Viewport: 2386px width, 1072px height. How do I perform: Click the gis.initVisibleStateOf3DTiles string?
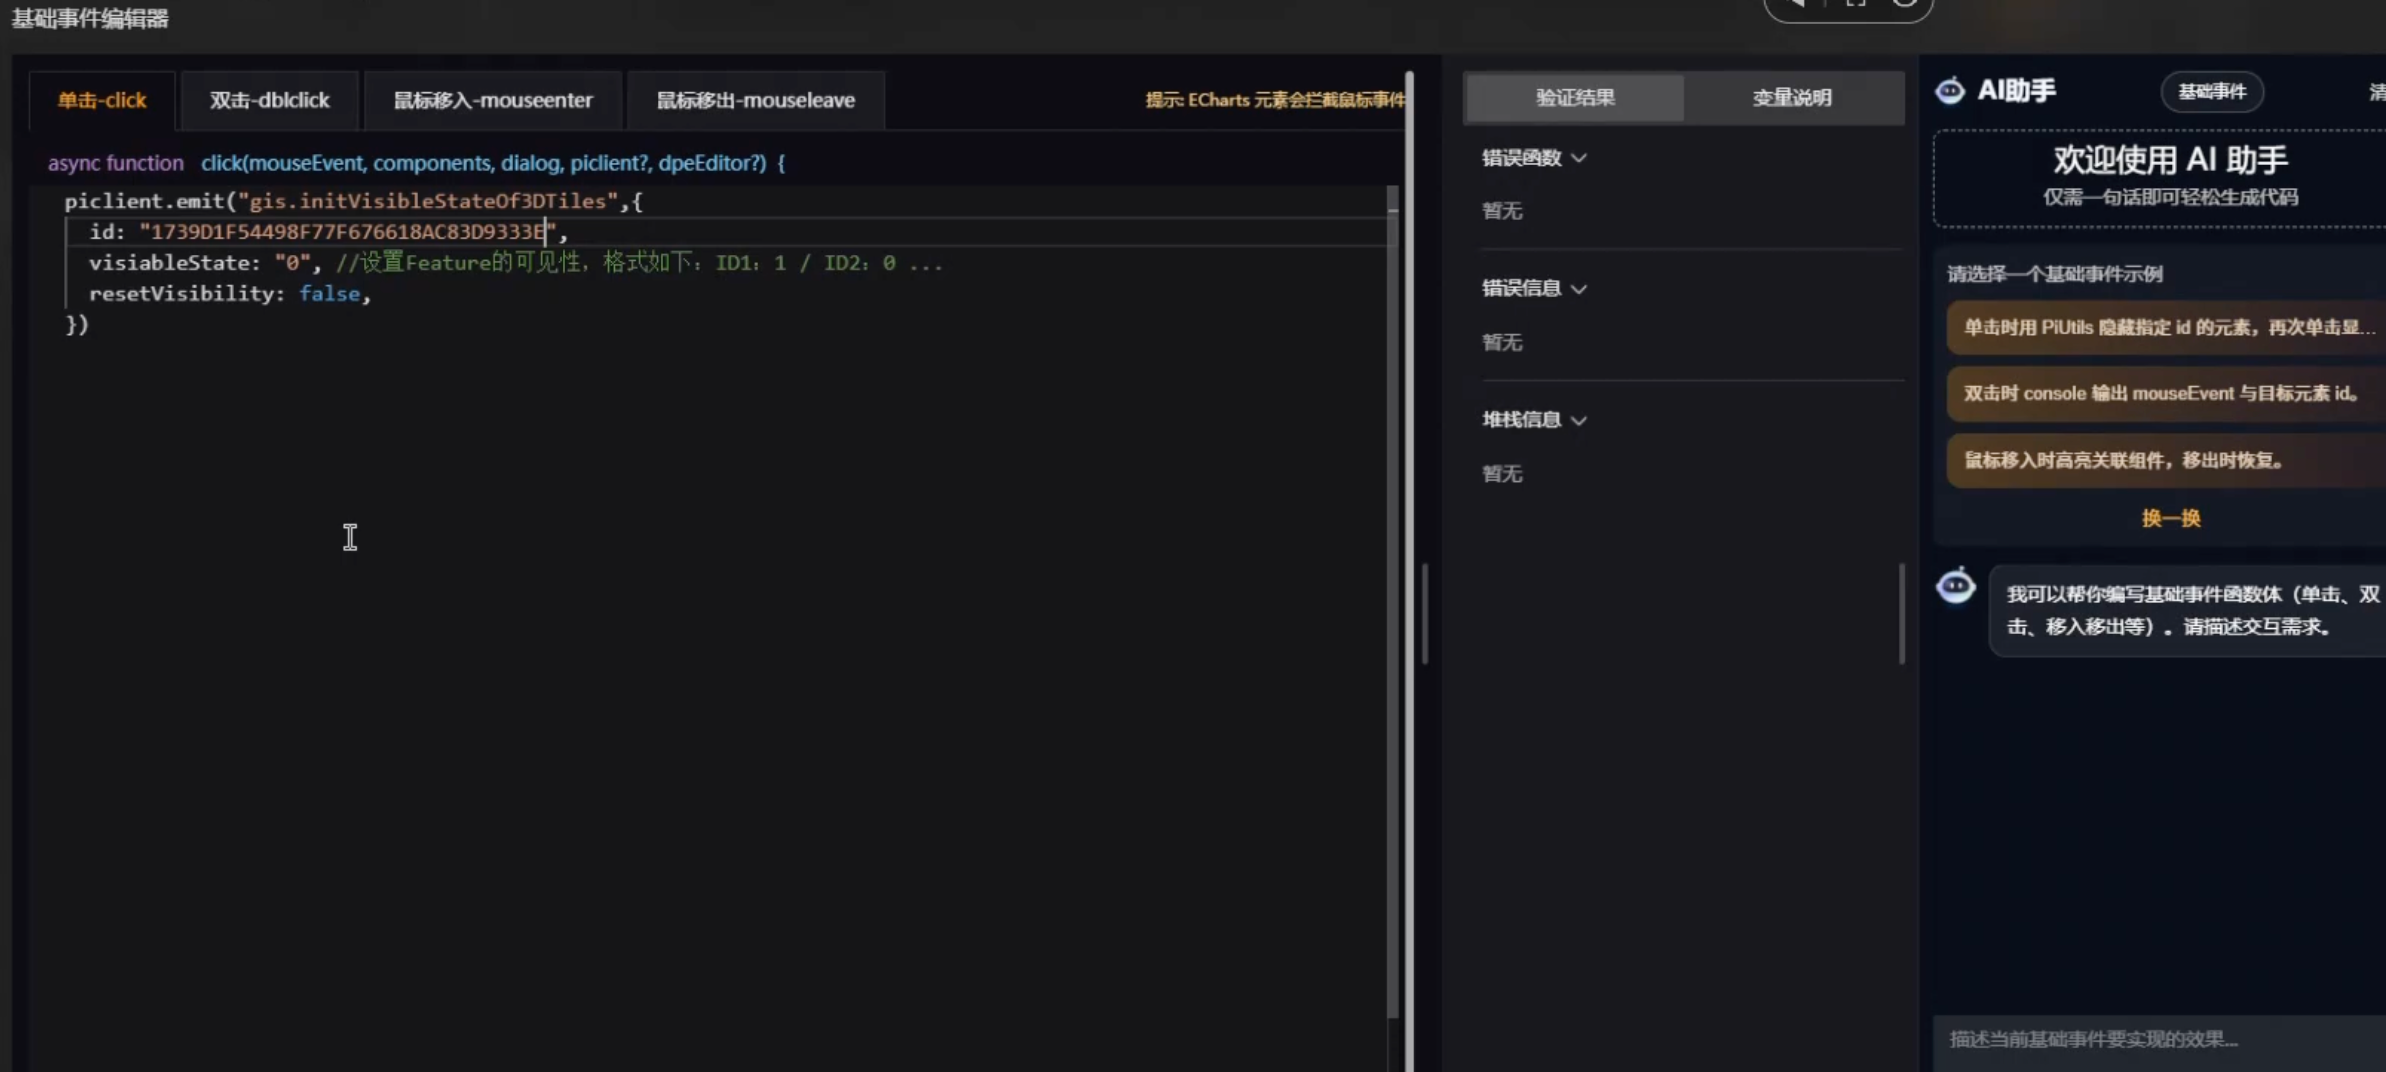tap(428, 201)
